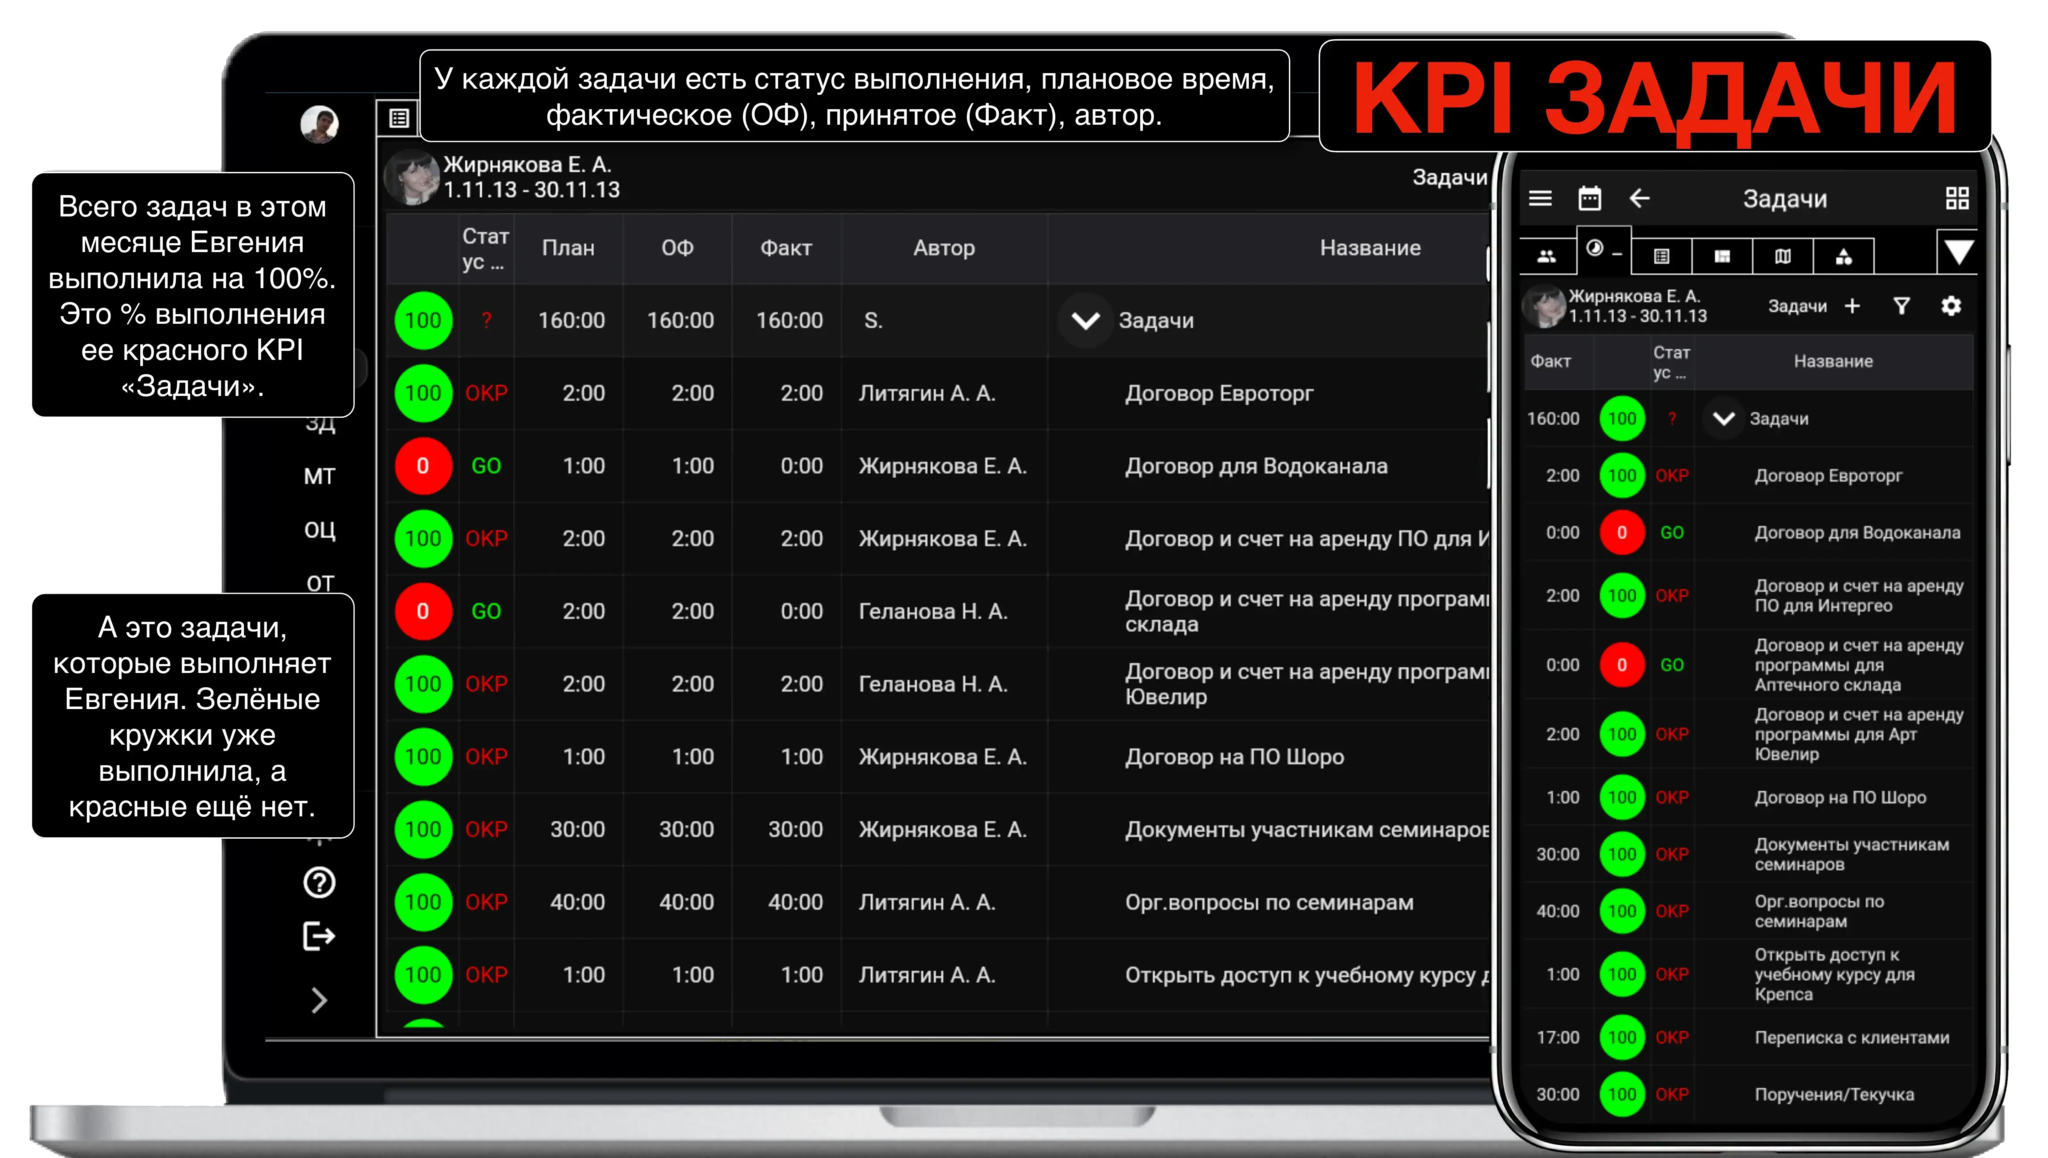The height and width of the screenshot is (1158, 2048).
Task: Click the green 100 circle for phone Поручения/Текучка
Action: tap(1622, 1095)
